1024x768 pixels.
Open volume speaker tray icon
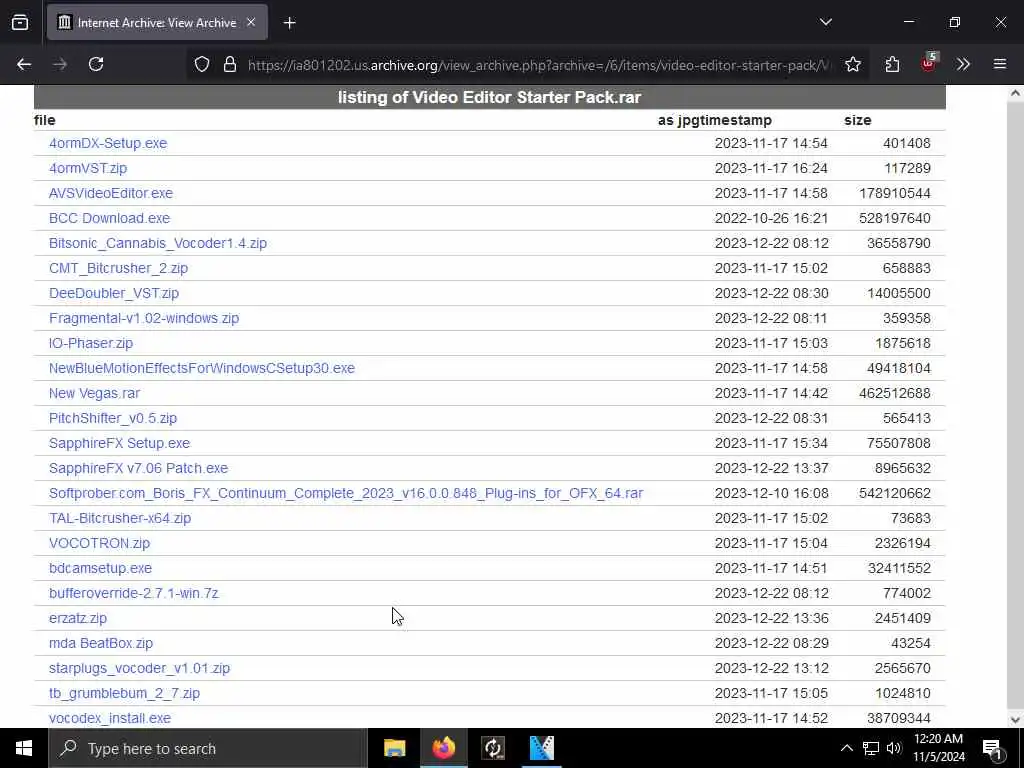pyautogui.click(x=894, y=748)
